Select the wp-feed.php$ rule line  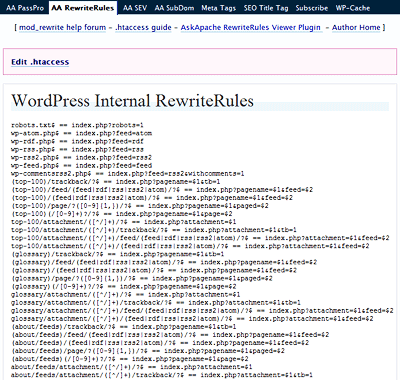pyautogui.click(x=81, y=165)
